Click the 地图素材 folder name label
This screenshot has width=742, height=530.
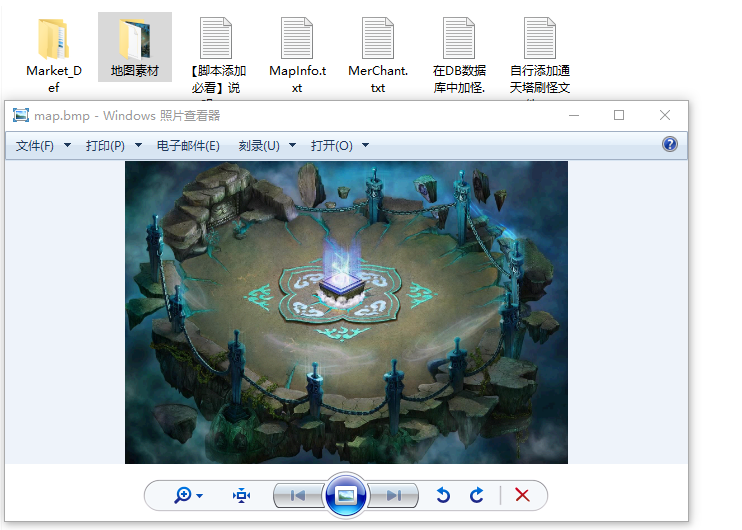(135, 71)
